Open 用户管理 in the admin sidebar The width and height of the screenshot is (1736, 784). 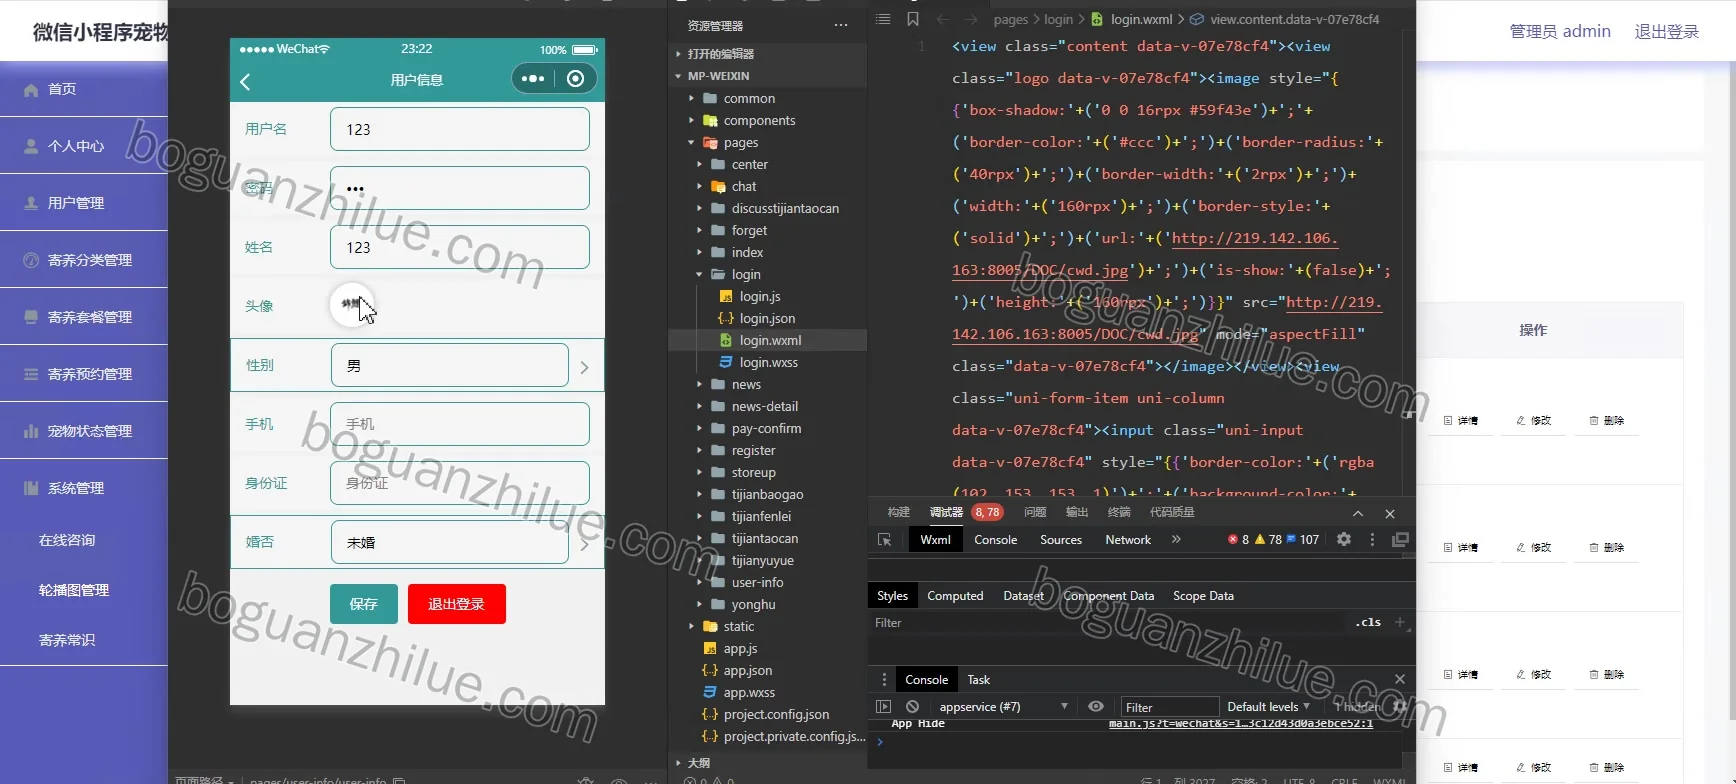84,203
